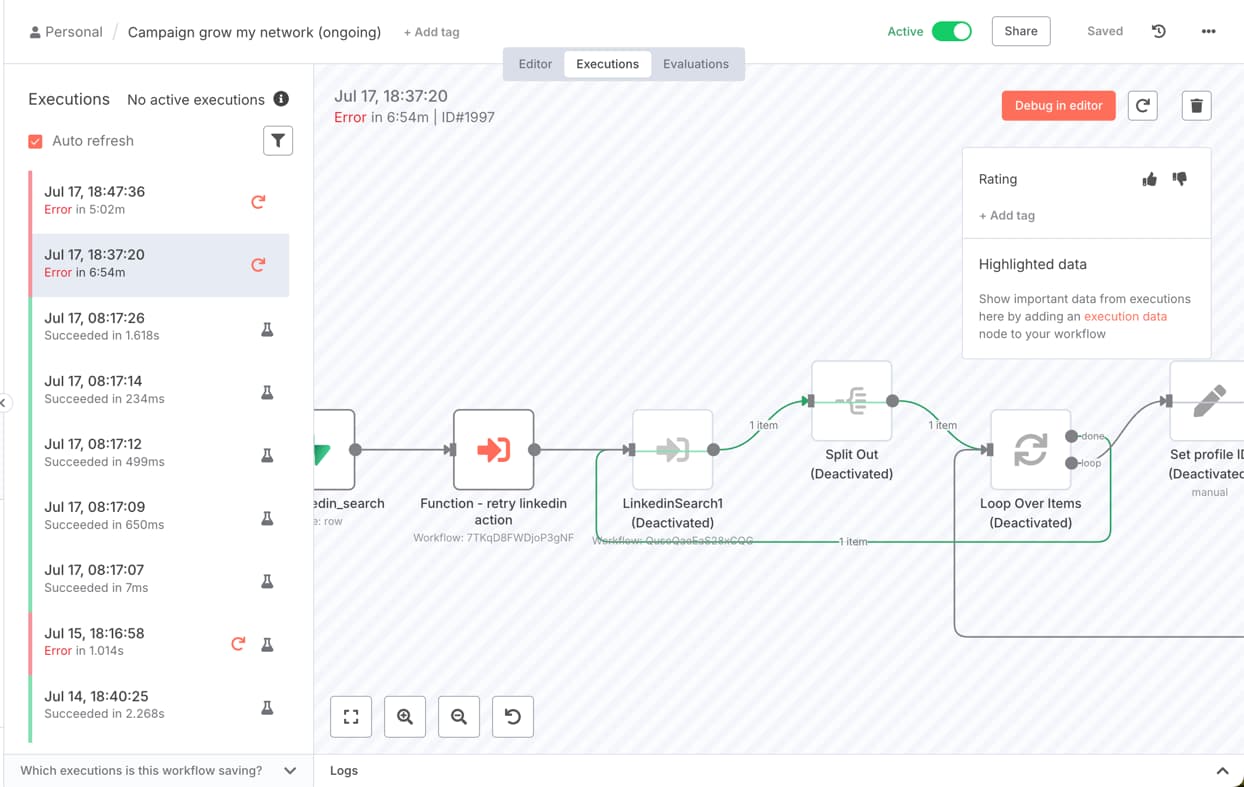Open the executions filter funnel

point(278,141)
